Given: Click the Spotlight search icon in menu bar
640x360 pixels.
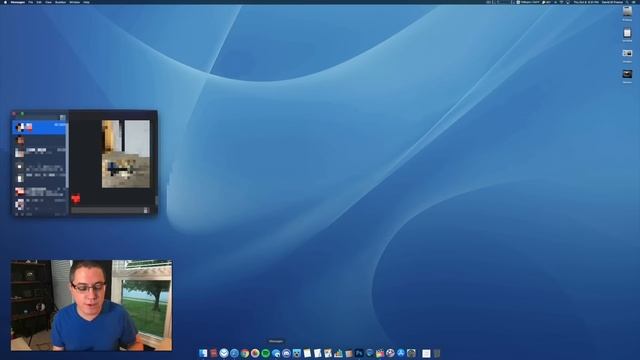Looking at the screenshot, I should pos(627,2).
